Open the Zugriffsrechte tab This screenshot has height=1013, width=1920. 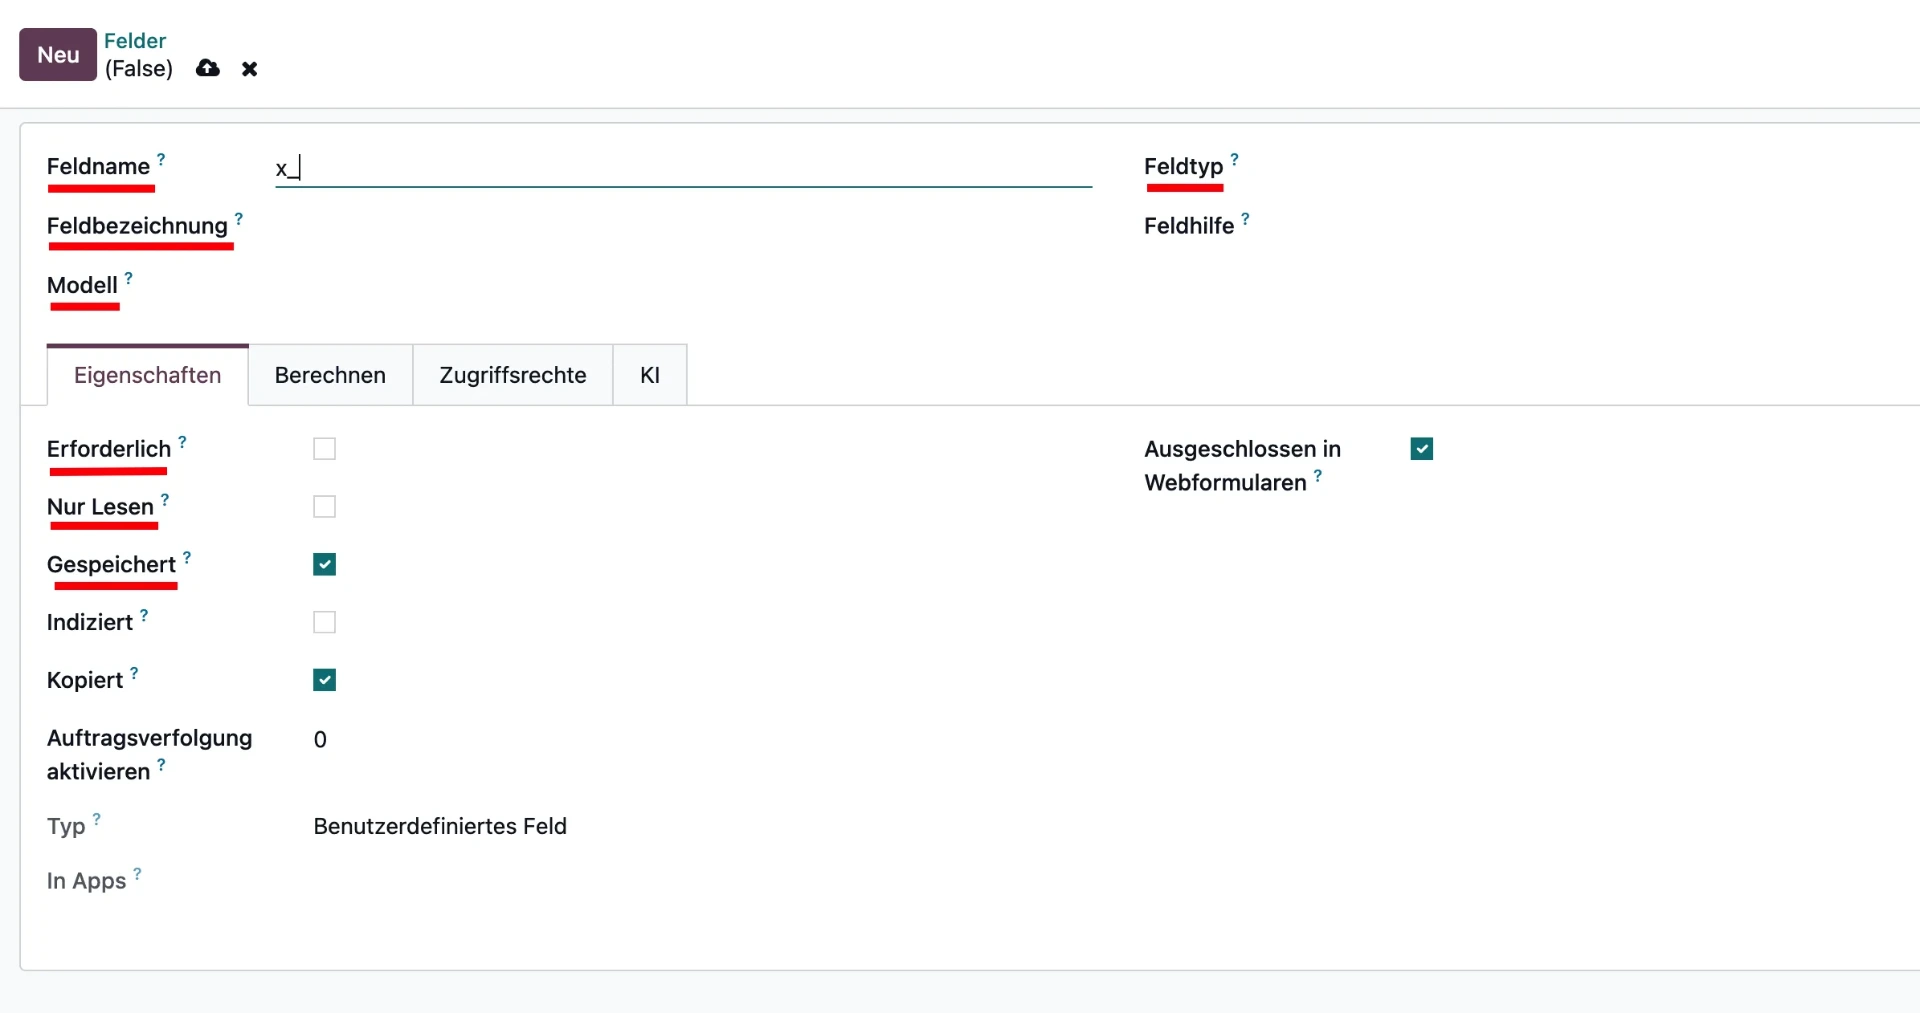512,375
